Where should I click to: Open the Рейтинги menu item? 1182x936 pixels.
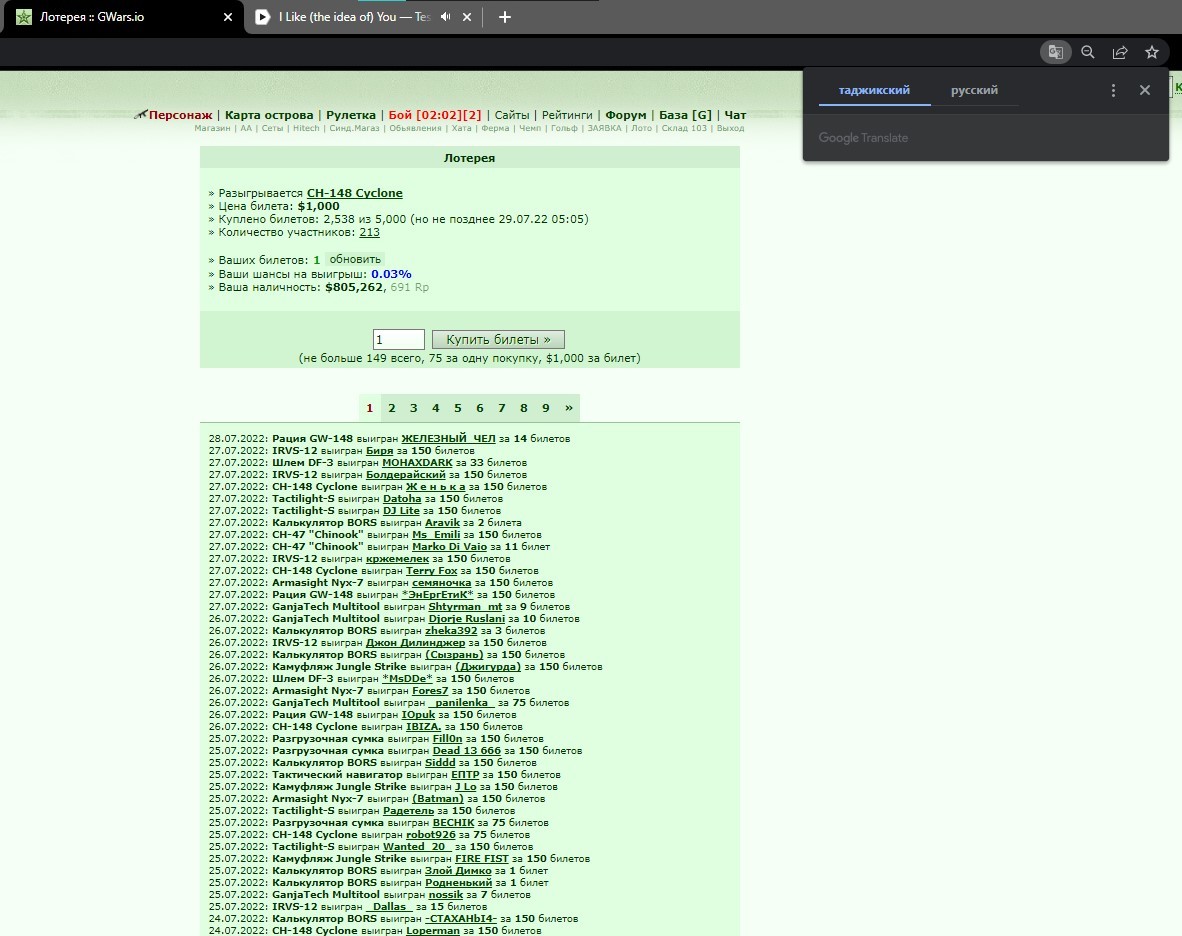pos(567,115)
